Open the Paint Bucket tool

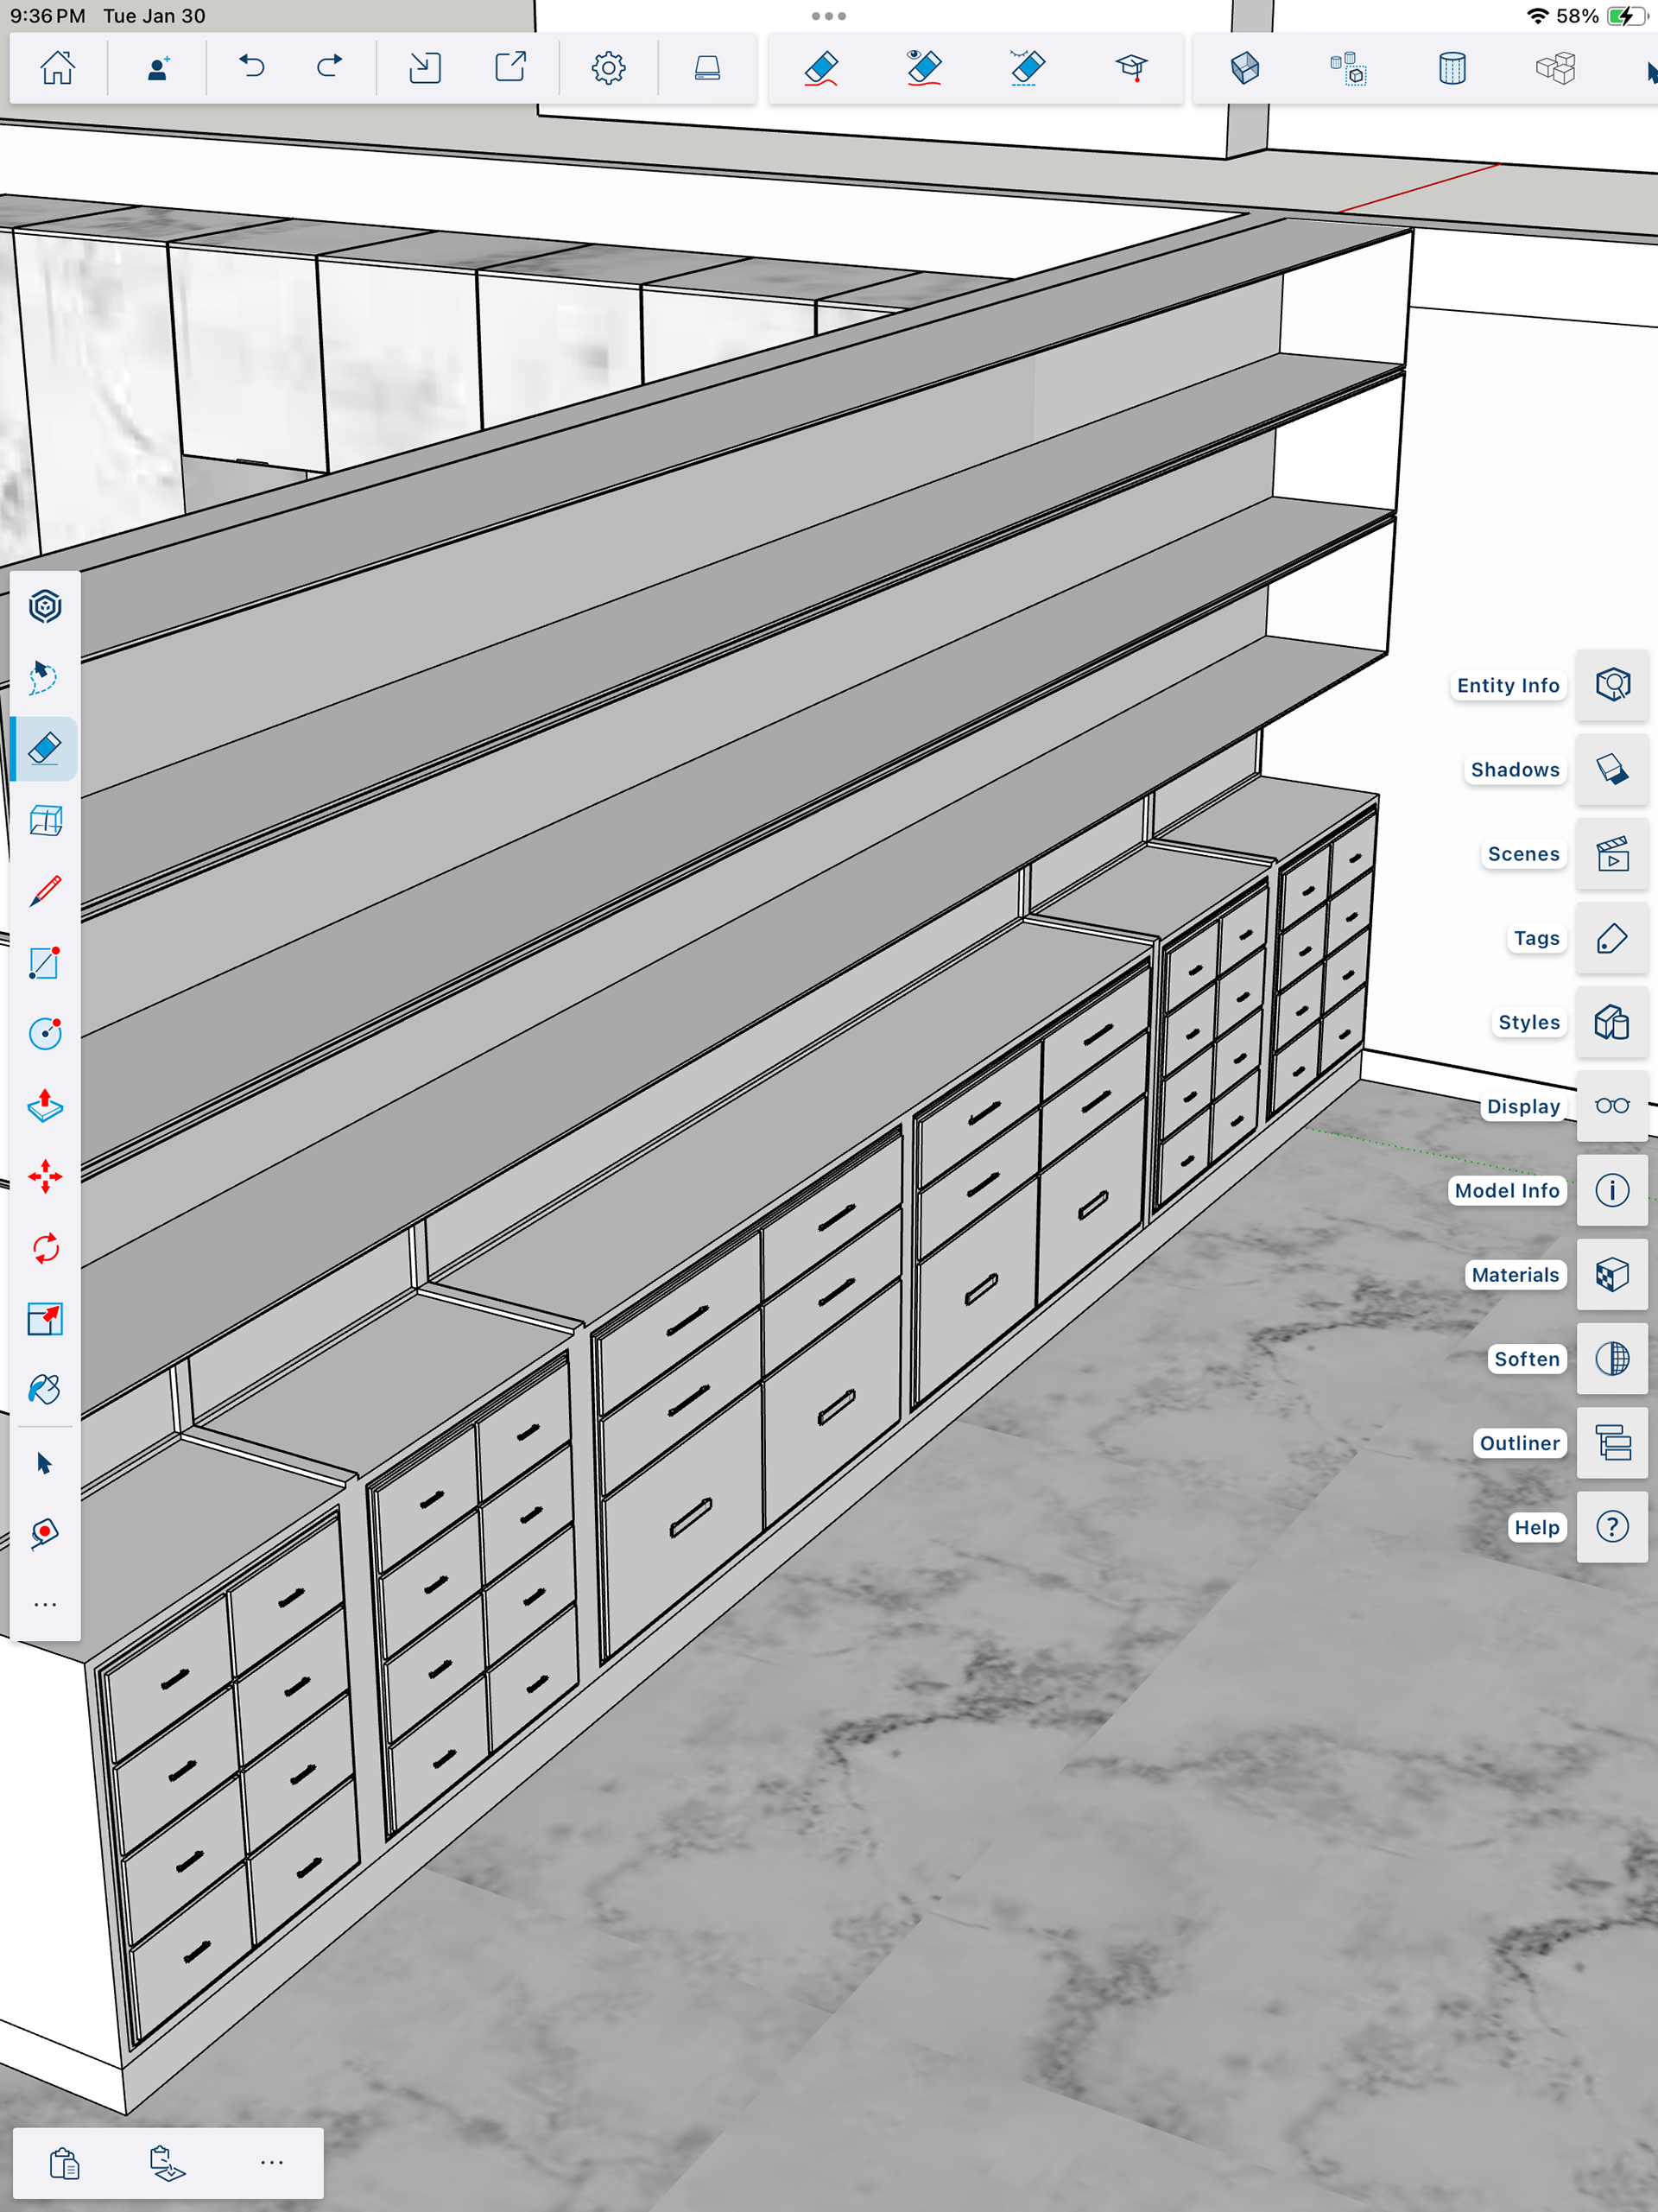point(45,1390)
